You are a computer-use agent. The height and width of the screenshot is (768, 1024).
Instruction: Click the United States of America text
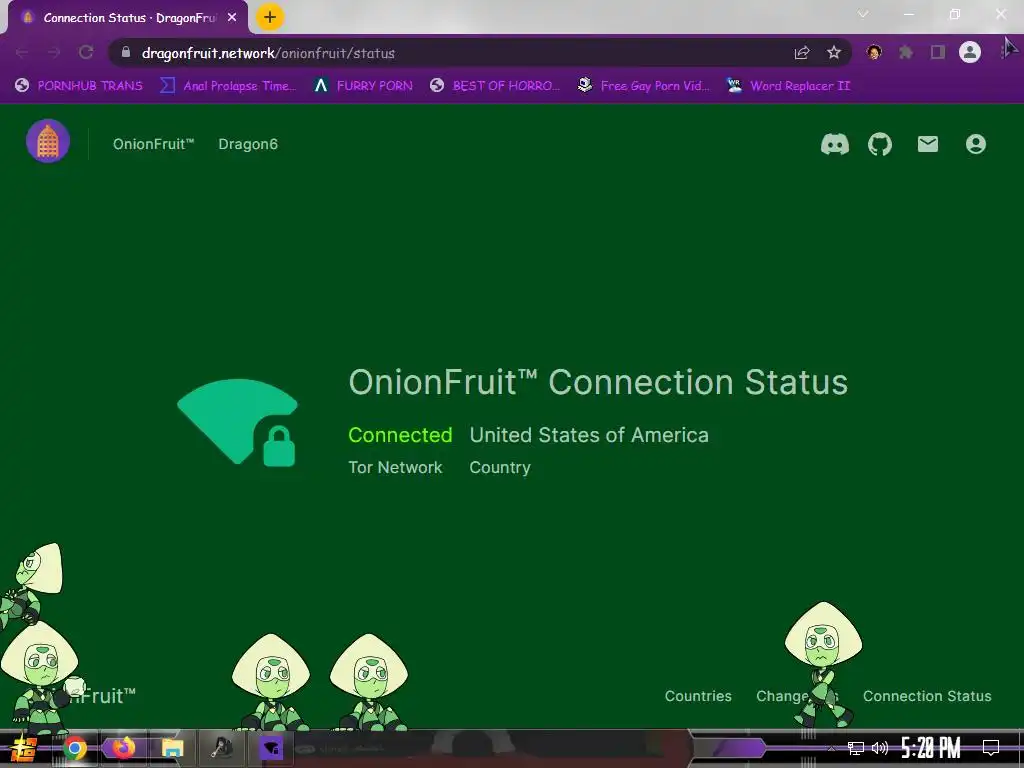pos(589,435)
